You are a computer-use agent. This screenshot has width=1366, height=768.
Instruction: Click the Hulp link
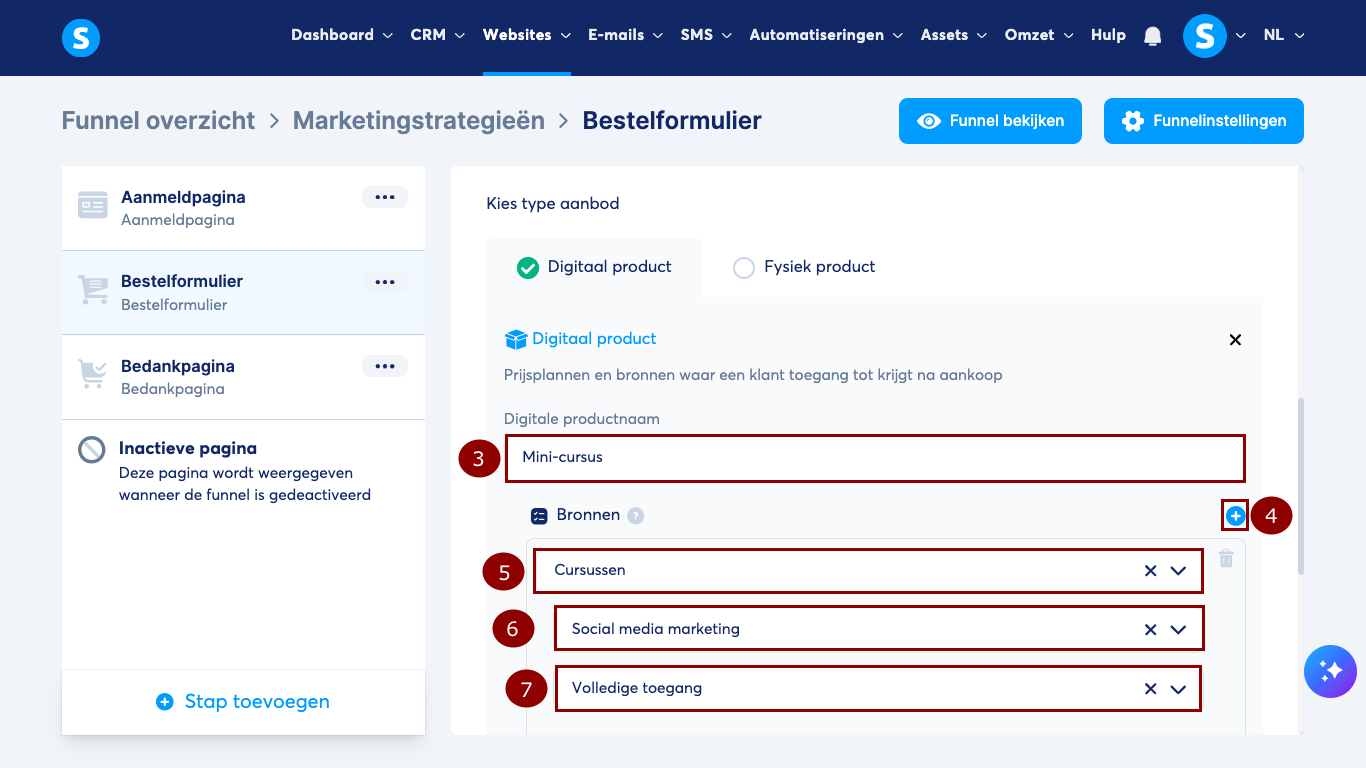[1108, 35]
